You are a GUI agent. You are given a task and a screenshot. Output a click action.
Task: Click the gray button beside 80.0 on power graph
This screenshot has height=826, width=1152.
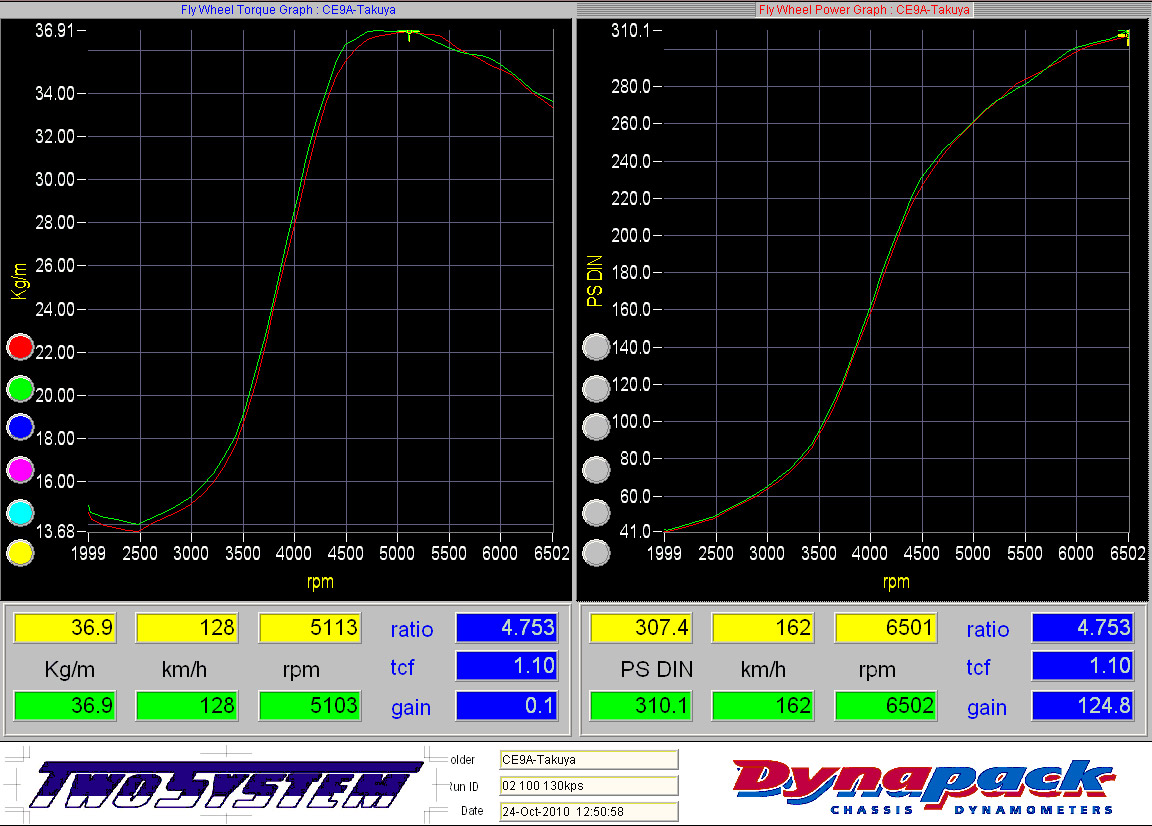597,470
